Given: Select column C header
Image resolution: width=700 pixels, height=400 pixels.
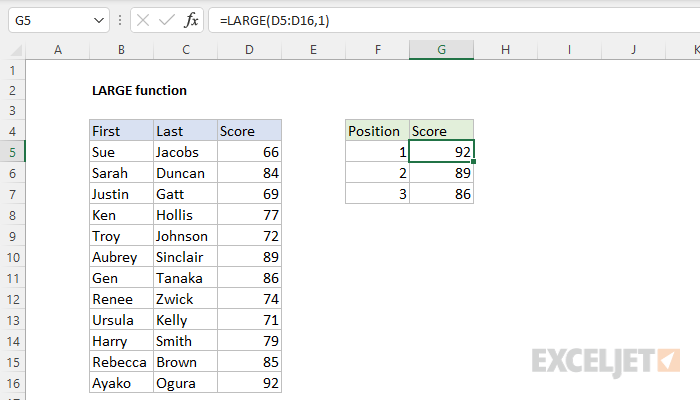Looking at the screenshot, I should (x=186, y=50).
